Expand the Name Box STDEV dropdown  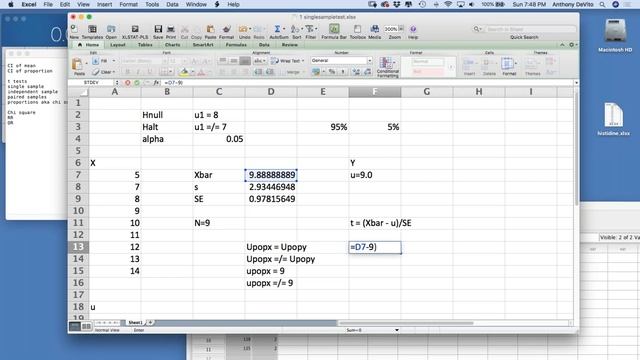(117, 83)
